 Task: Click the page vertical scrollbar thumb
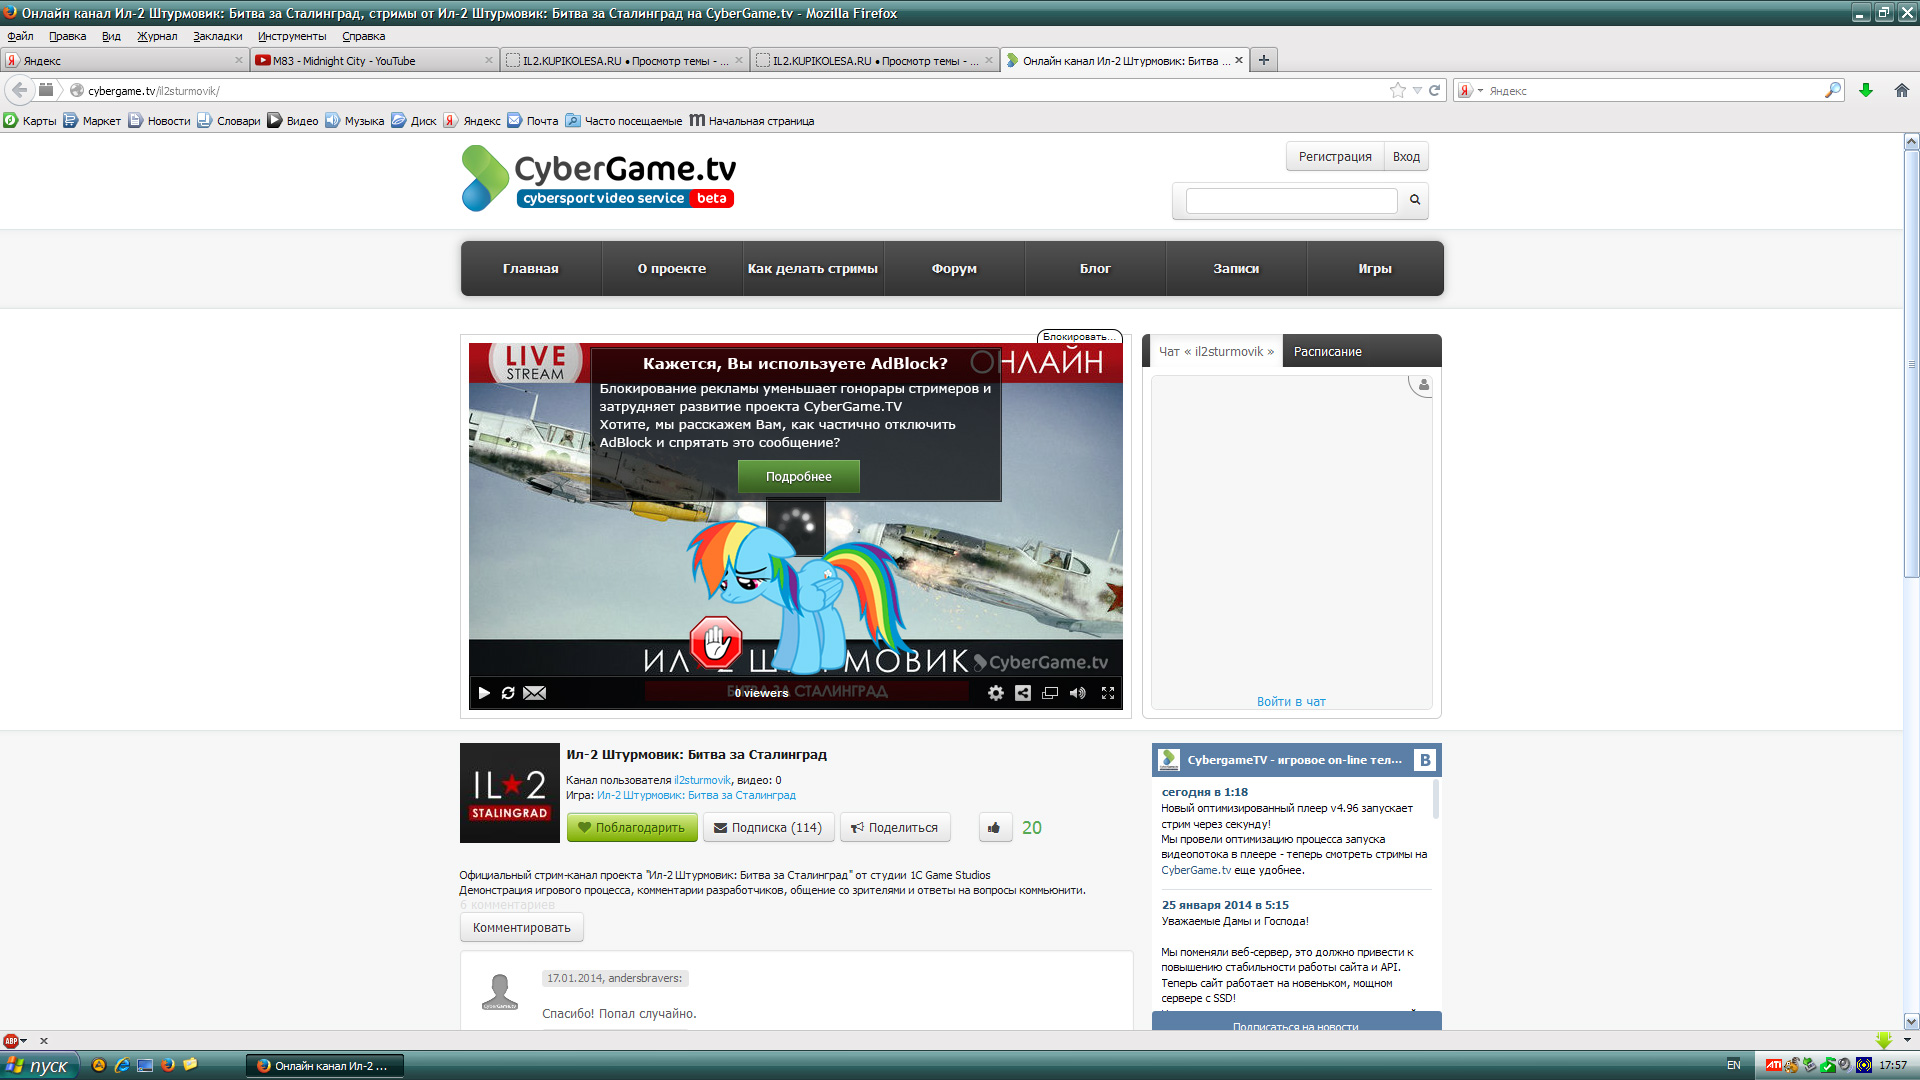coord(1911,364)
